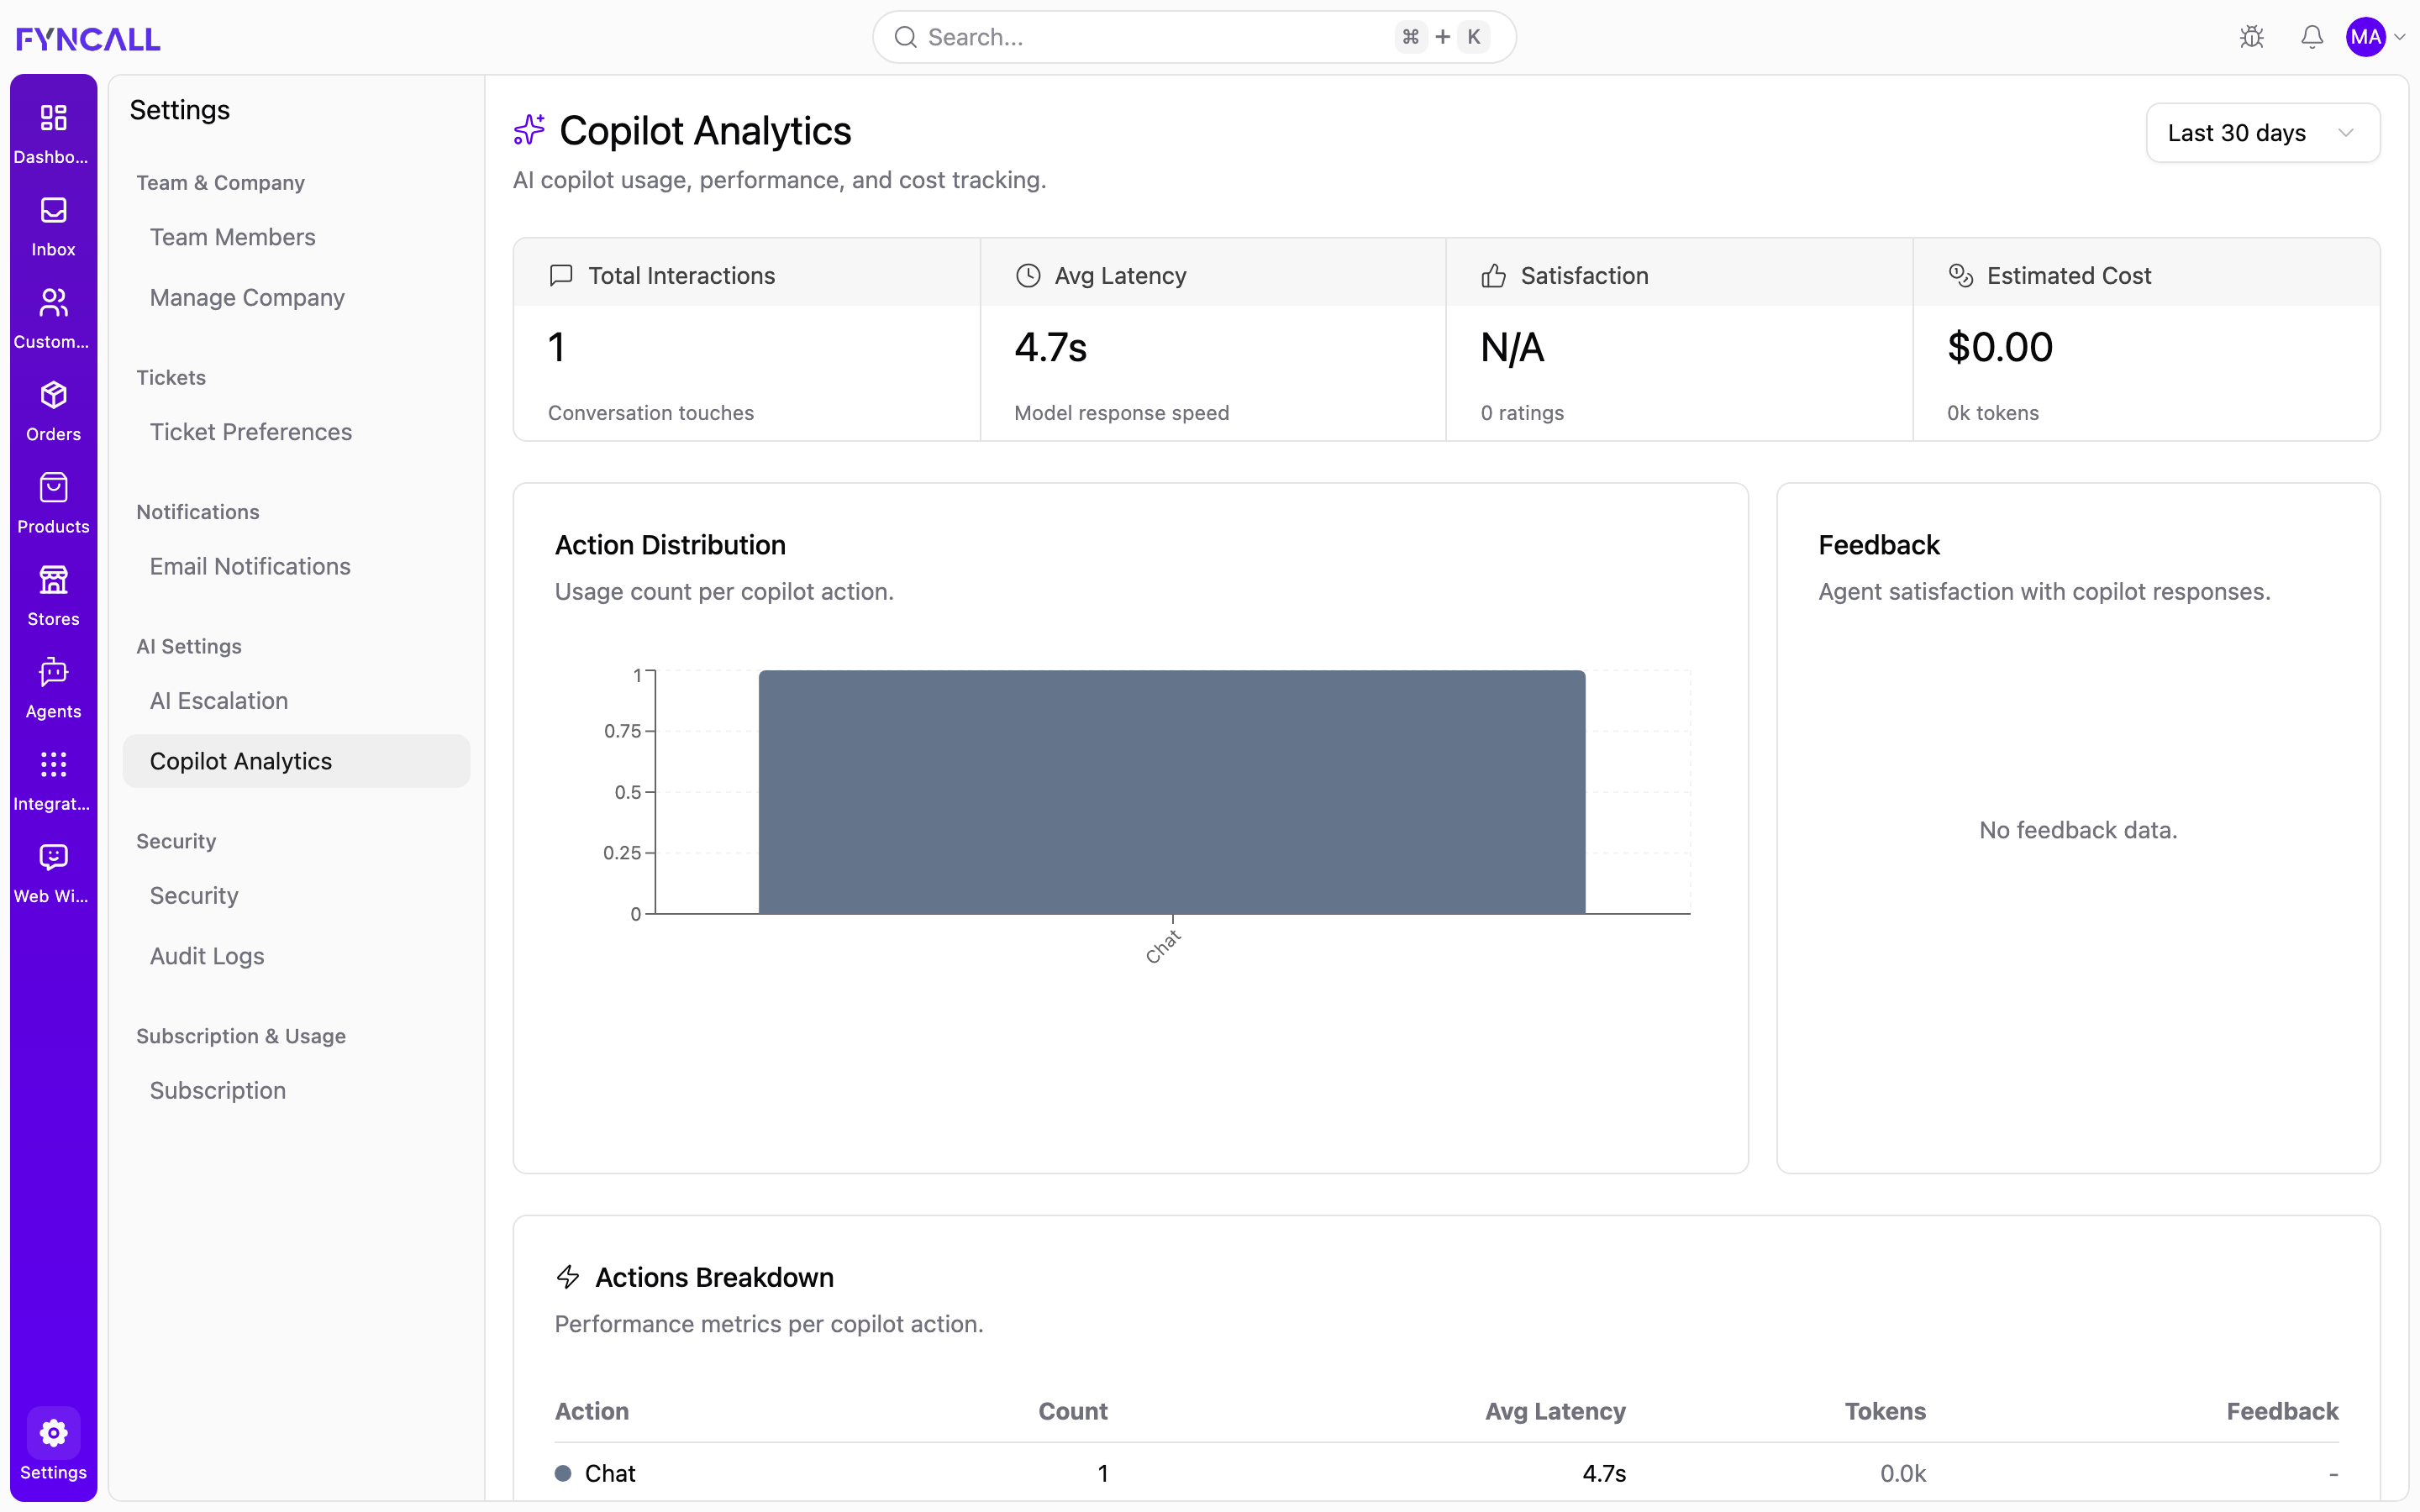Viewport: 2420px width, 1512px height.
Task: Open Agents bot icon
Action: tap(53, 672)
